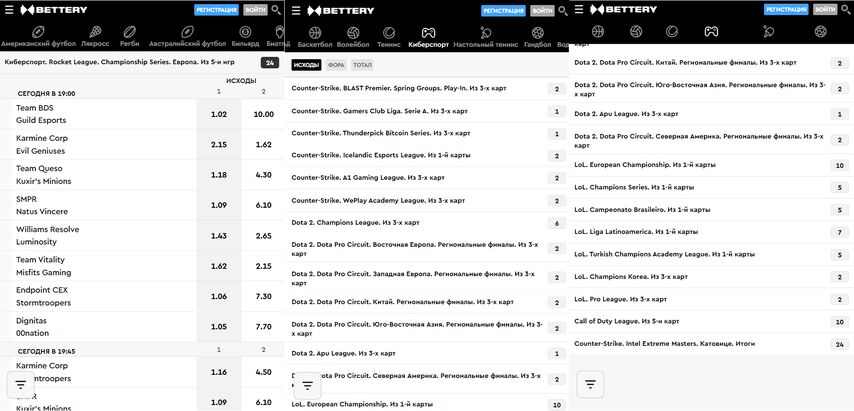This screenshot has width=854, height=411.
Task: Expand Counter-Strike Icelandic Esports League row
Action: pos(426,156)
